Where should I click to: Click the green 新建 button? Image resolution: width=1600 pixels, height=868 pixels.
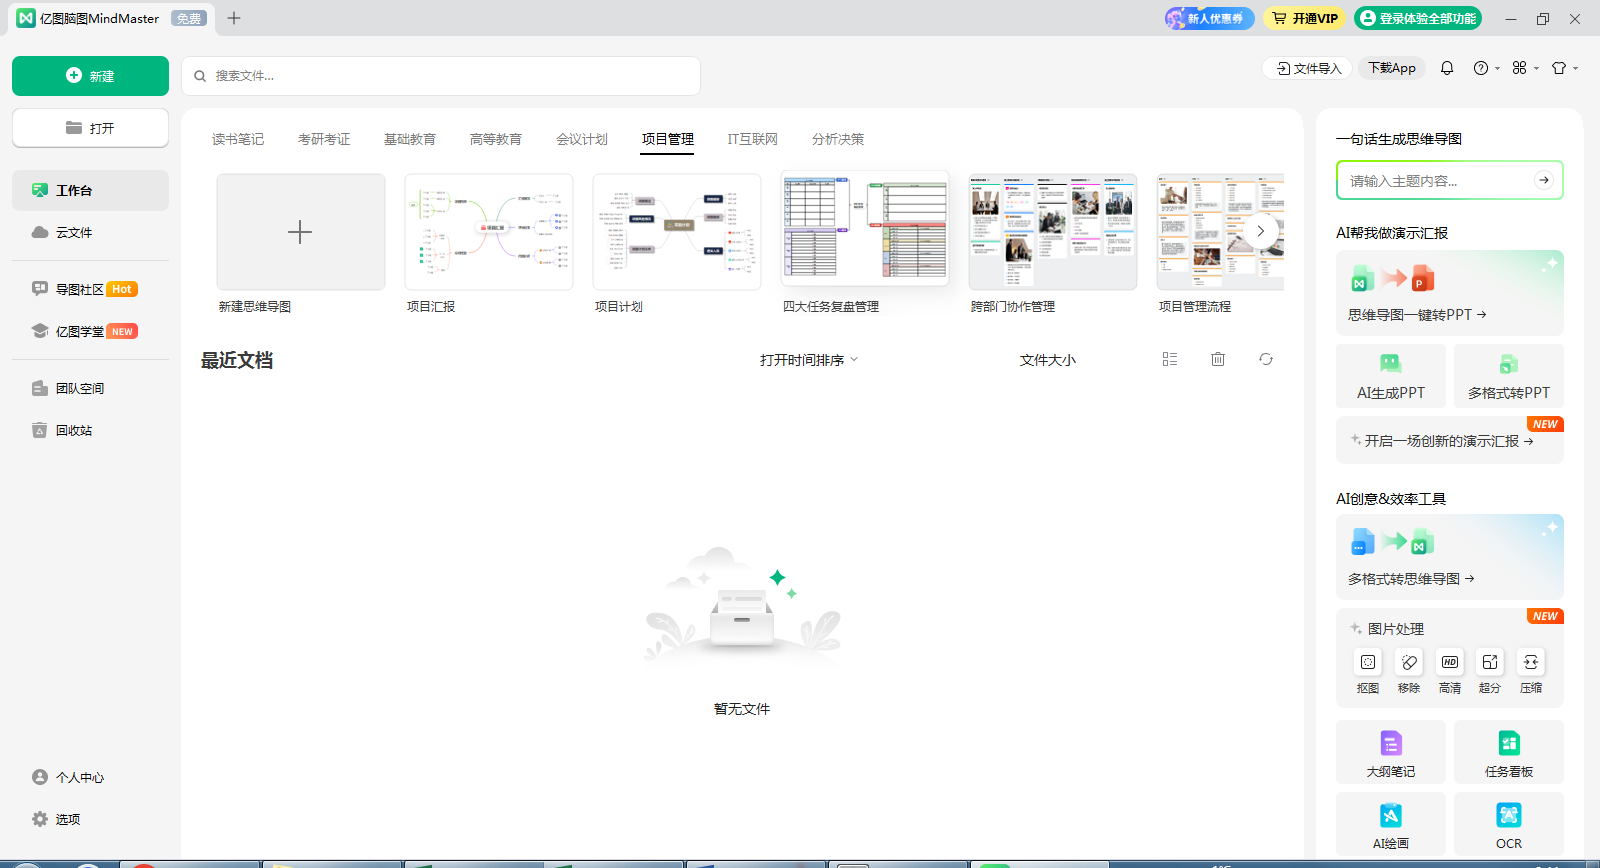[90, 76]
